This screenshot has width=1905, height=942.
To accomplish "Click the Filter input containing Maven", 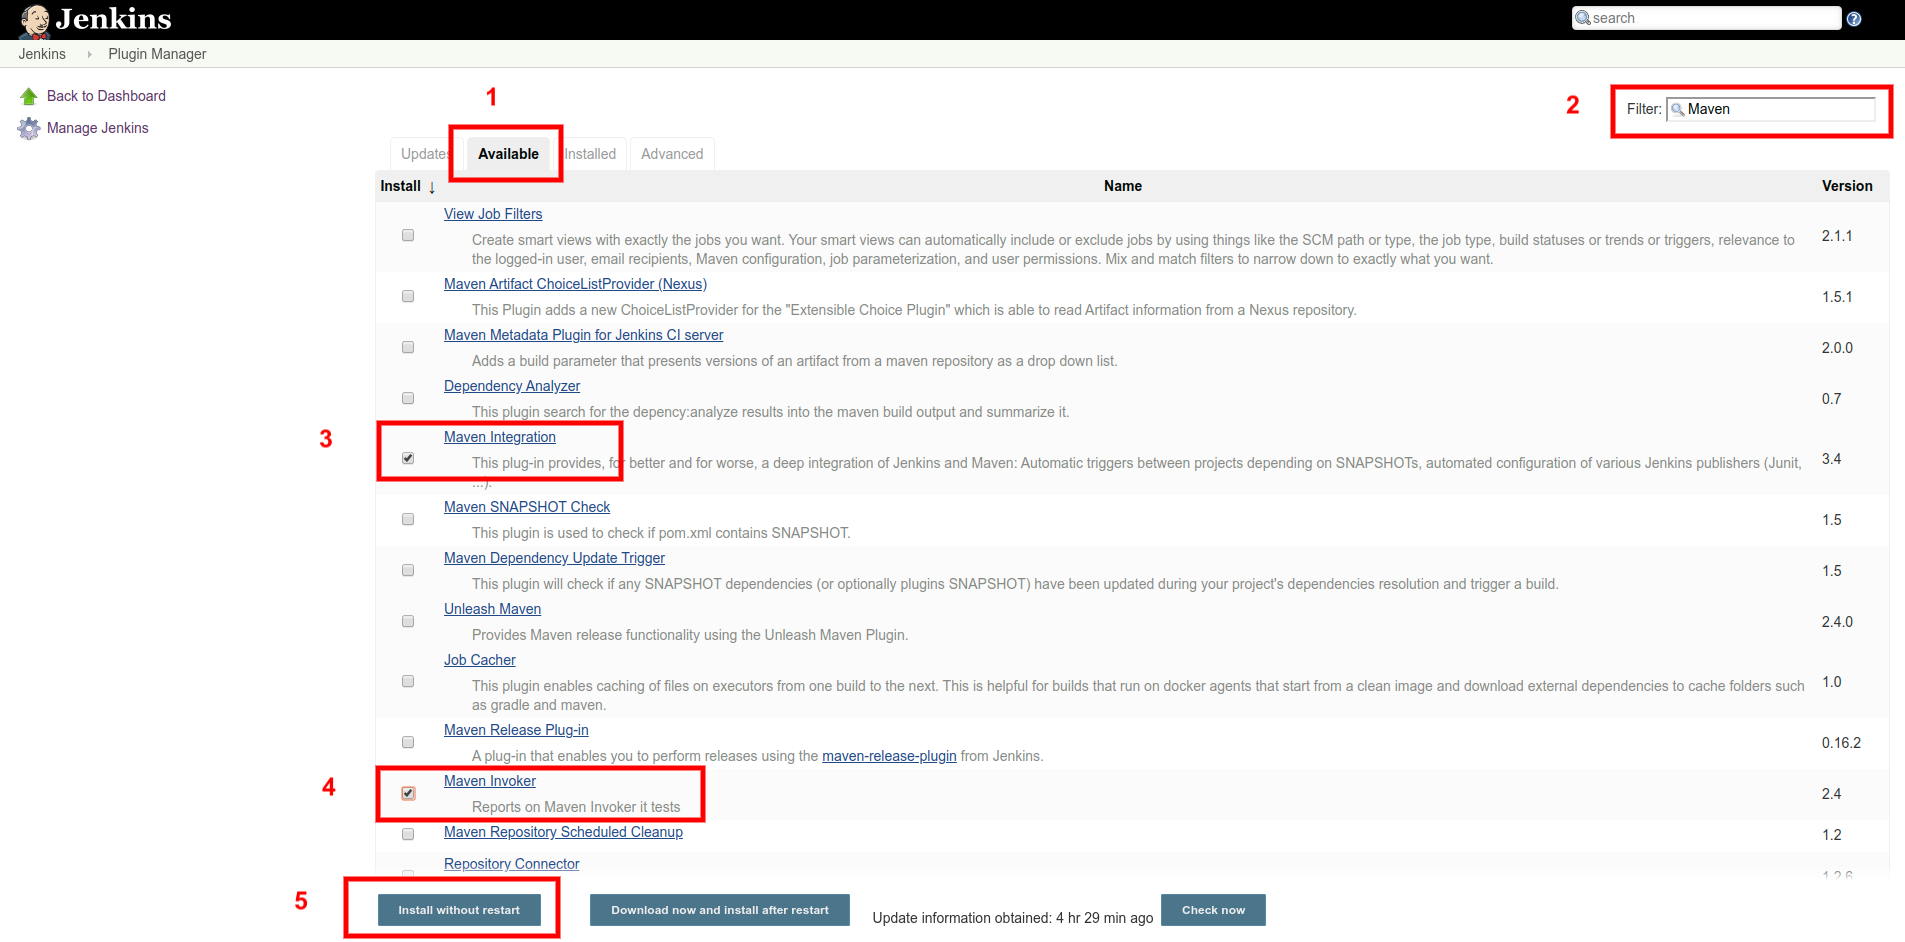I will point(1771,109).
